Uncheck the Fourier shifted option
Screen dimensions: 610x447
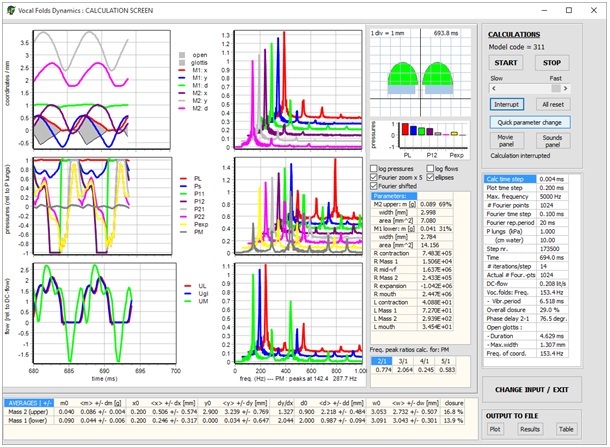coord(374,186)
